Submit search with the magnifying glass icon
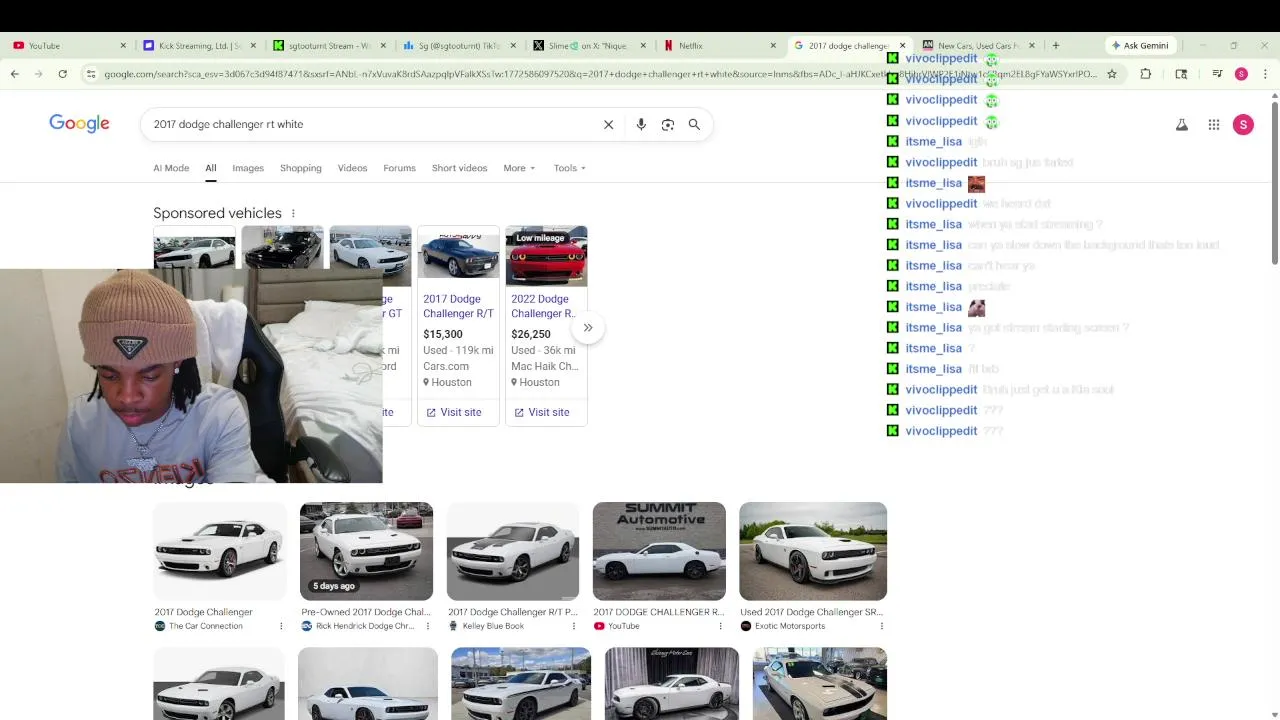This screenshot has height=720, width=1280. pos(694,124)
